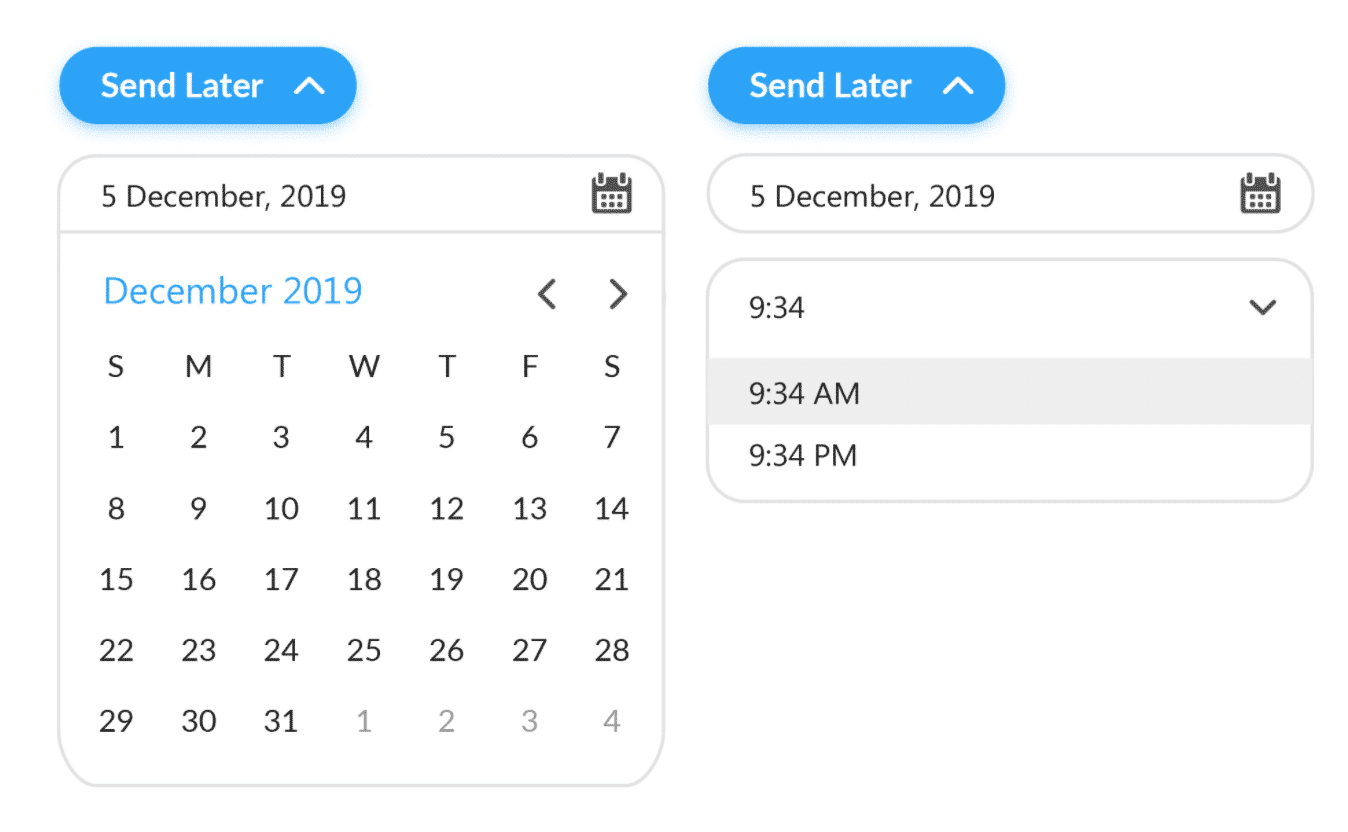Click the December 2019 month heading

click(232, 291)
